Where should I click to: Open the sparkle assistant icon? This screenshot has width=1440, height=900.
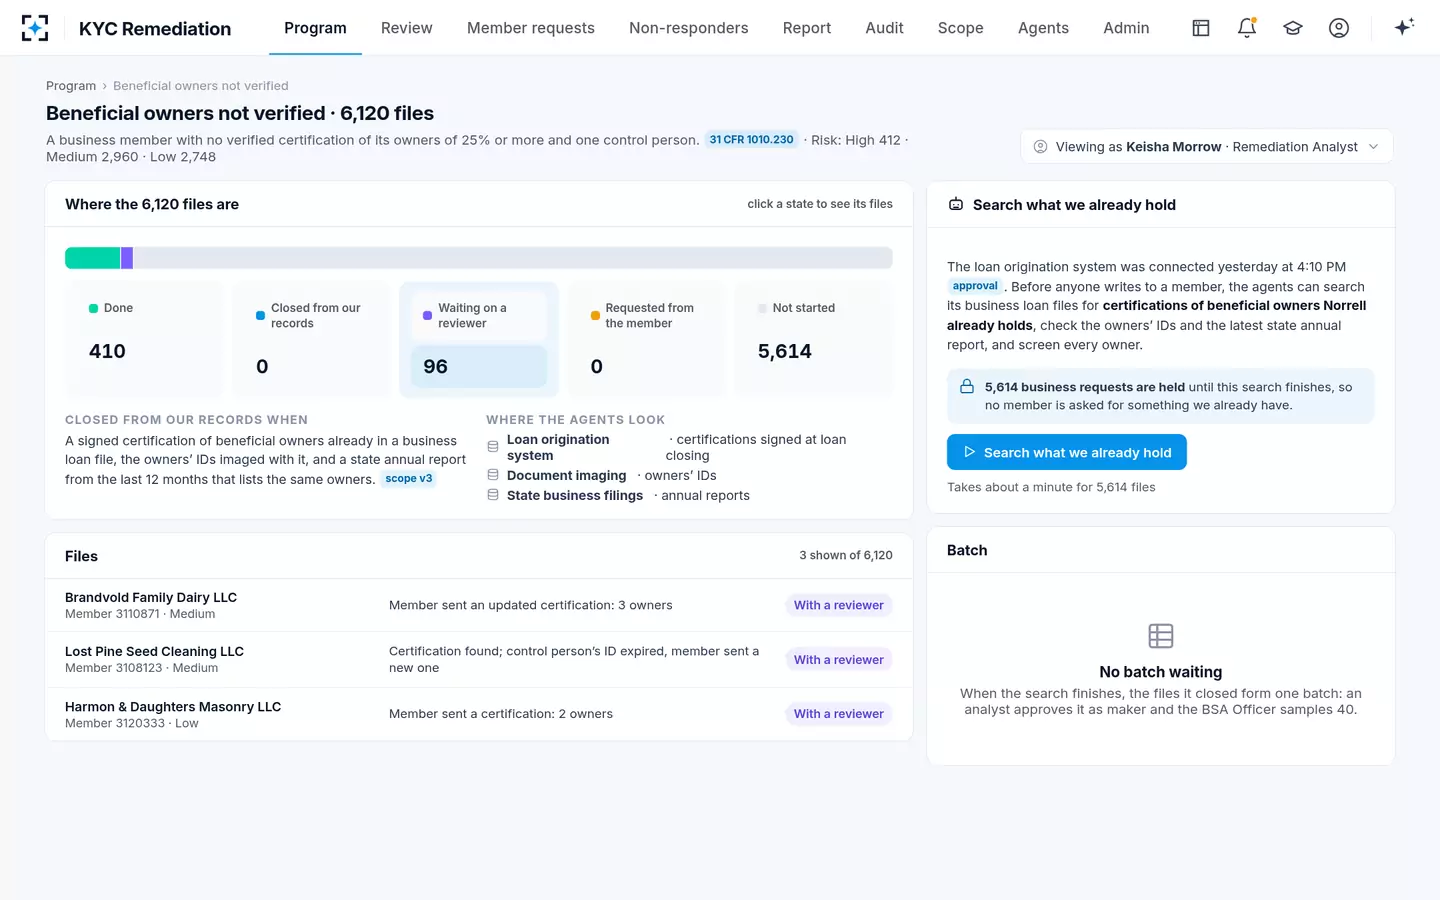click(x=1404, y=28)
